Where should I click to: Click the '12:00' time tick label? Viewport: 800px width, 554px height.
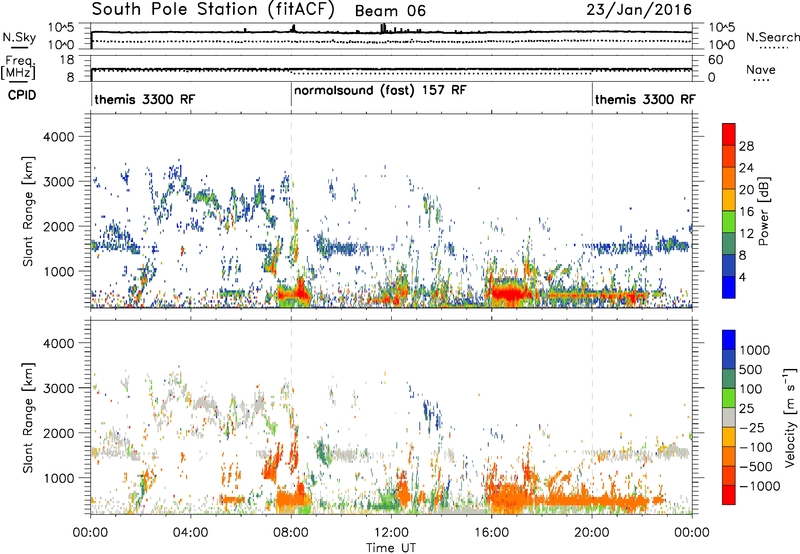point(391,533)
